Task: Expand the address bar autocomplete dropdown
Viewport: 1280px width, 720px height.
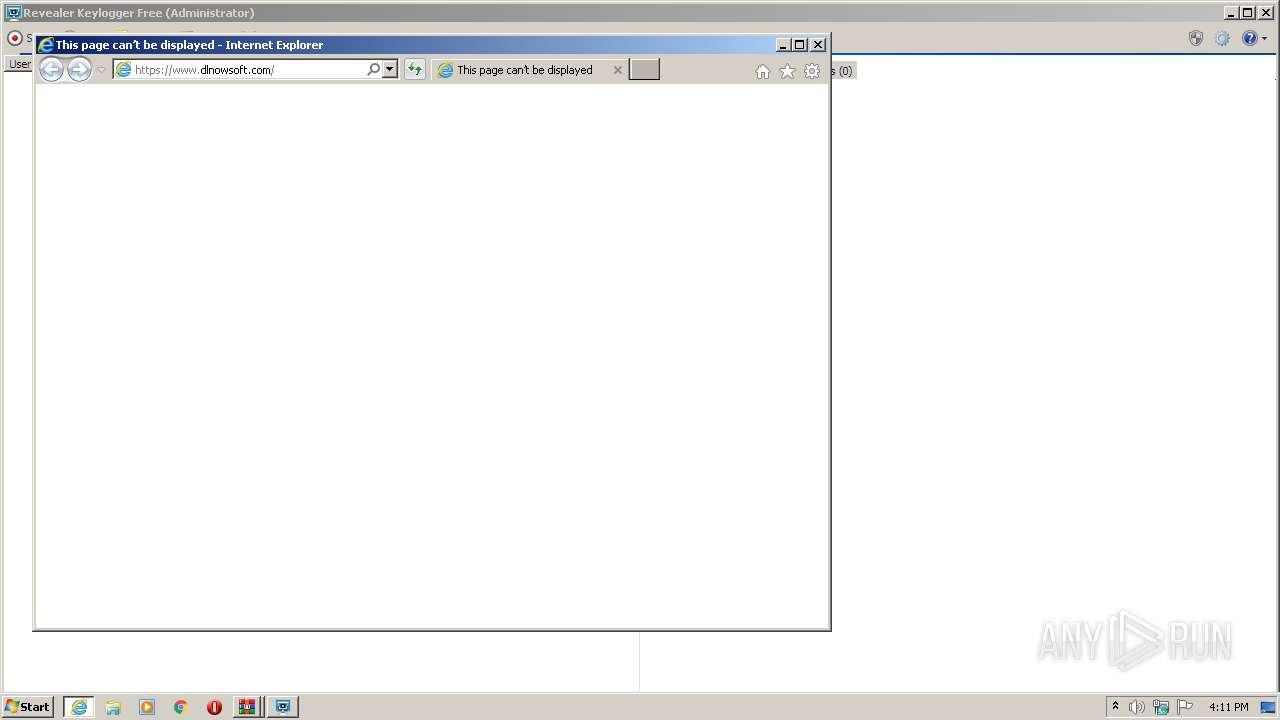Action: (390, 70)
